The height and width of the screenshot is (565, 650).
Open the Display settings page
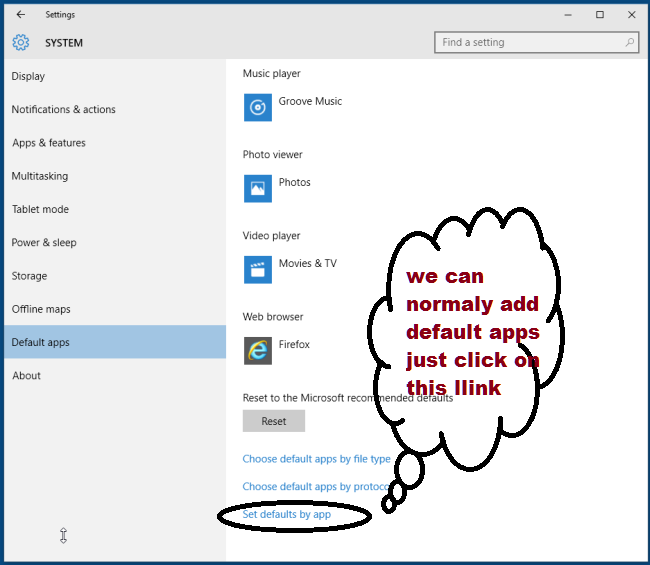point(115,76)
